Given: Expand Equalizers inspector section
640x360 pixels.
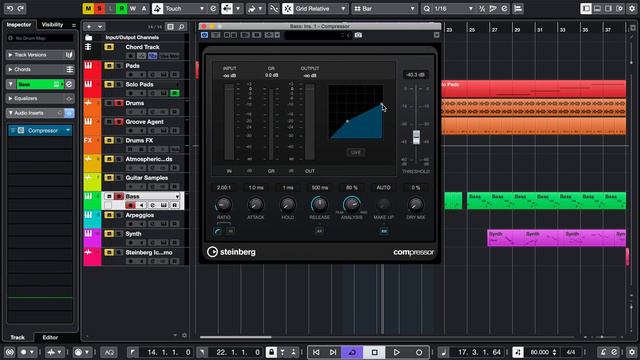Looking at the screenshot, I should (x=40, y=98).
